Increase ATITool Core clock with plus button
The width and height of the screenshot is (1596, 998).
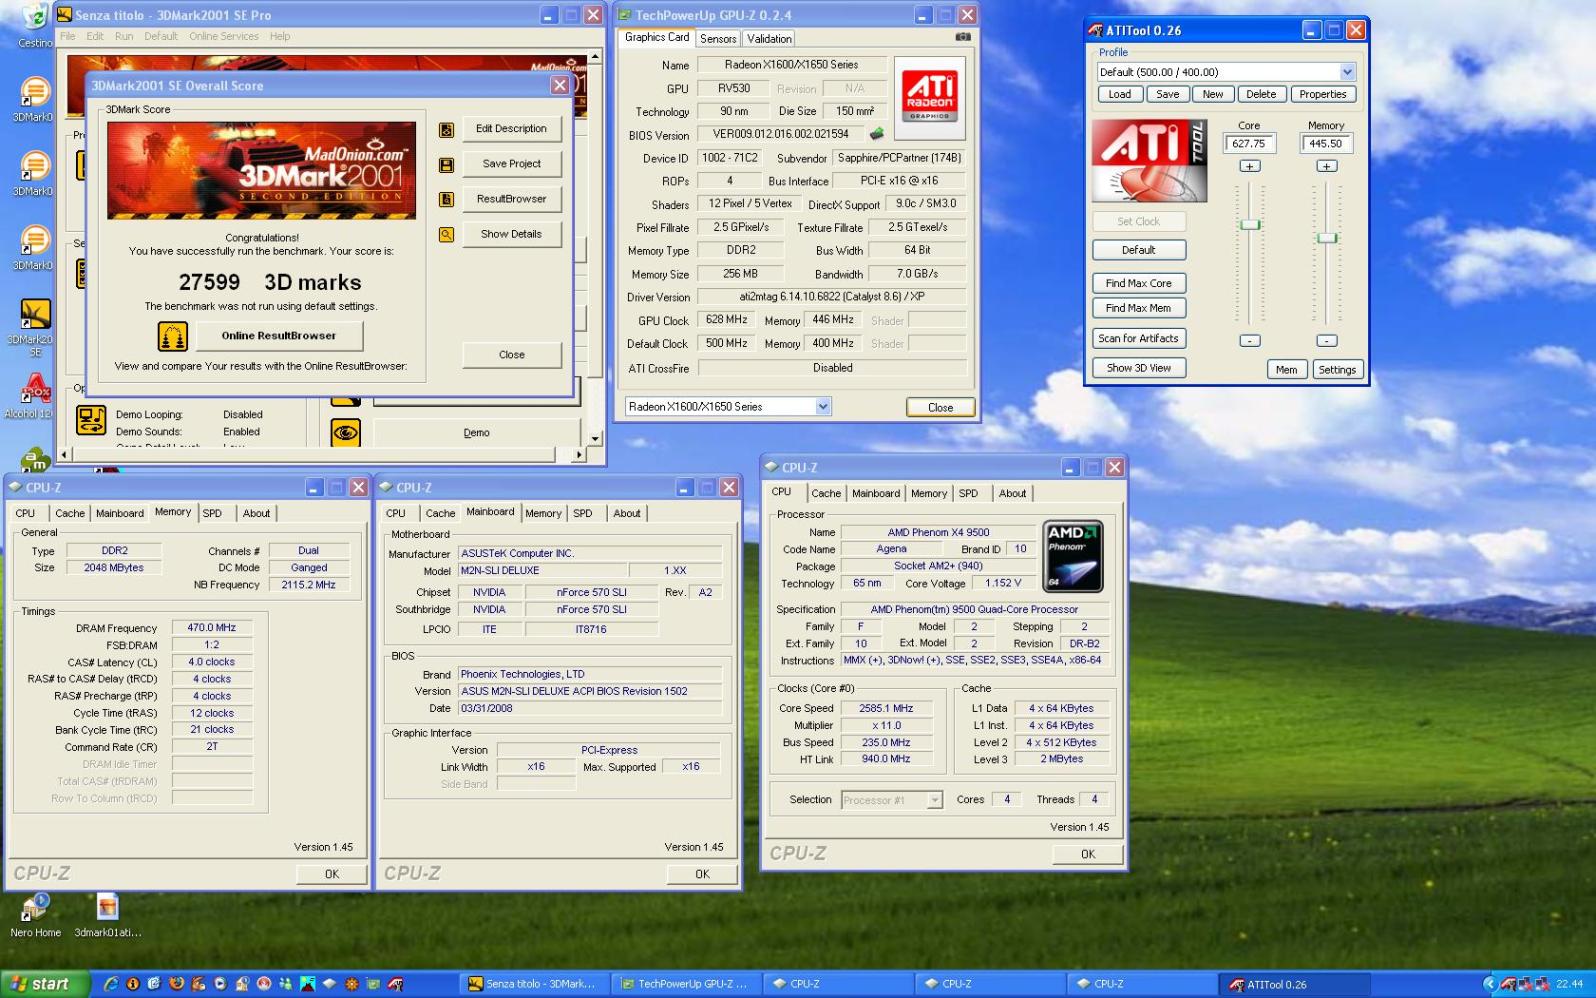[x=1250, y=166]
